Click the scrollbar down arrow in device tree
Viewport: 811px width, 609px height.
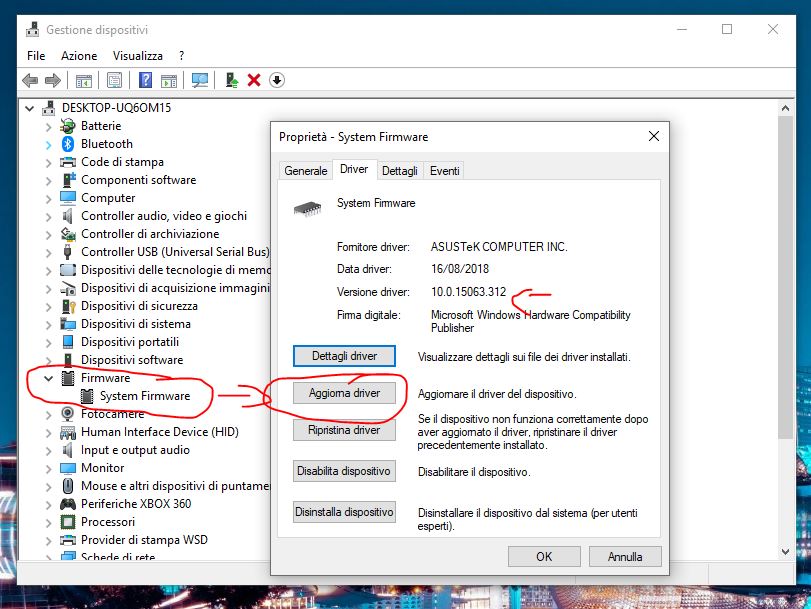(x=785, y=552)
